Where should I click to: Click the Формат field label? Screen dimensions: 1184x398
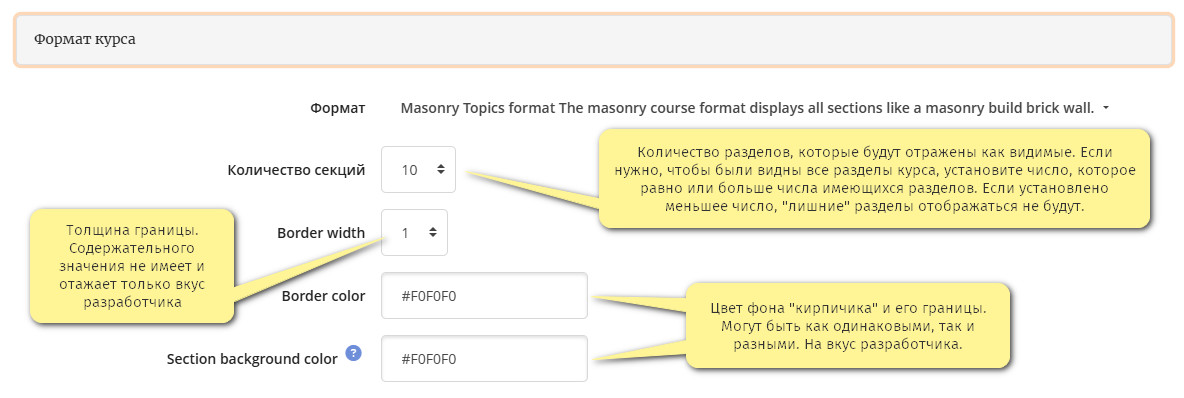tap(338, 108)
